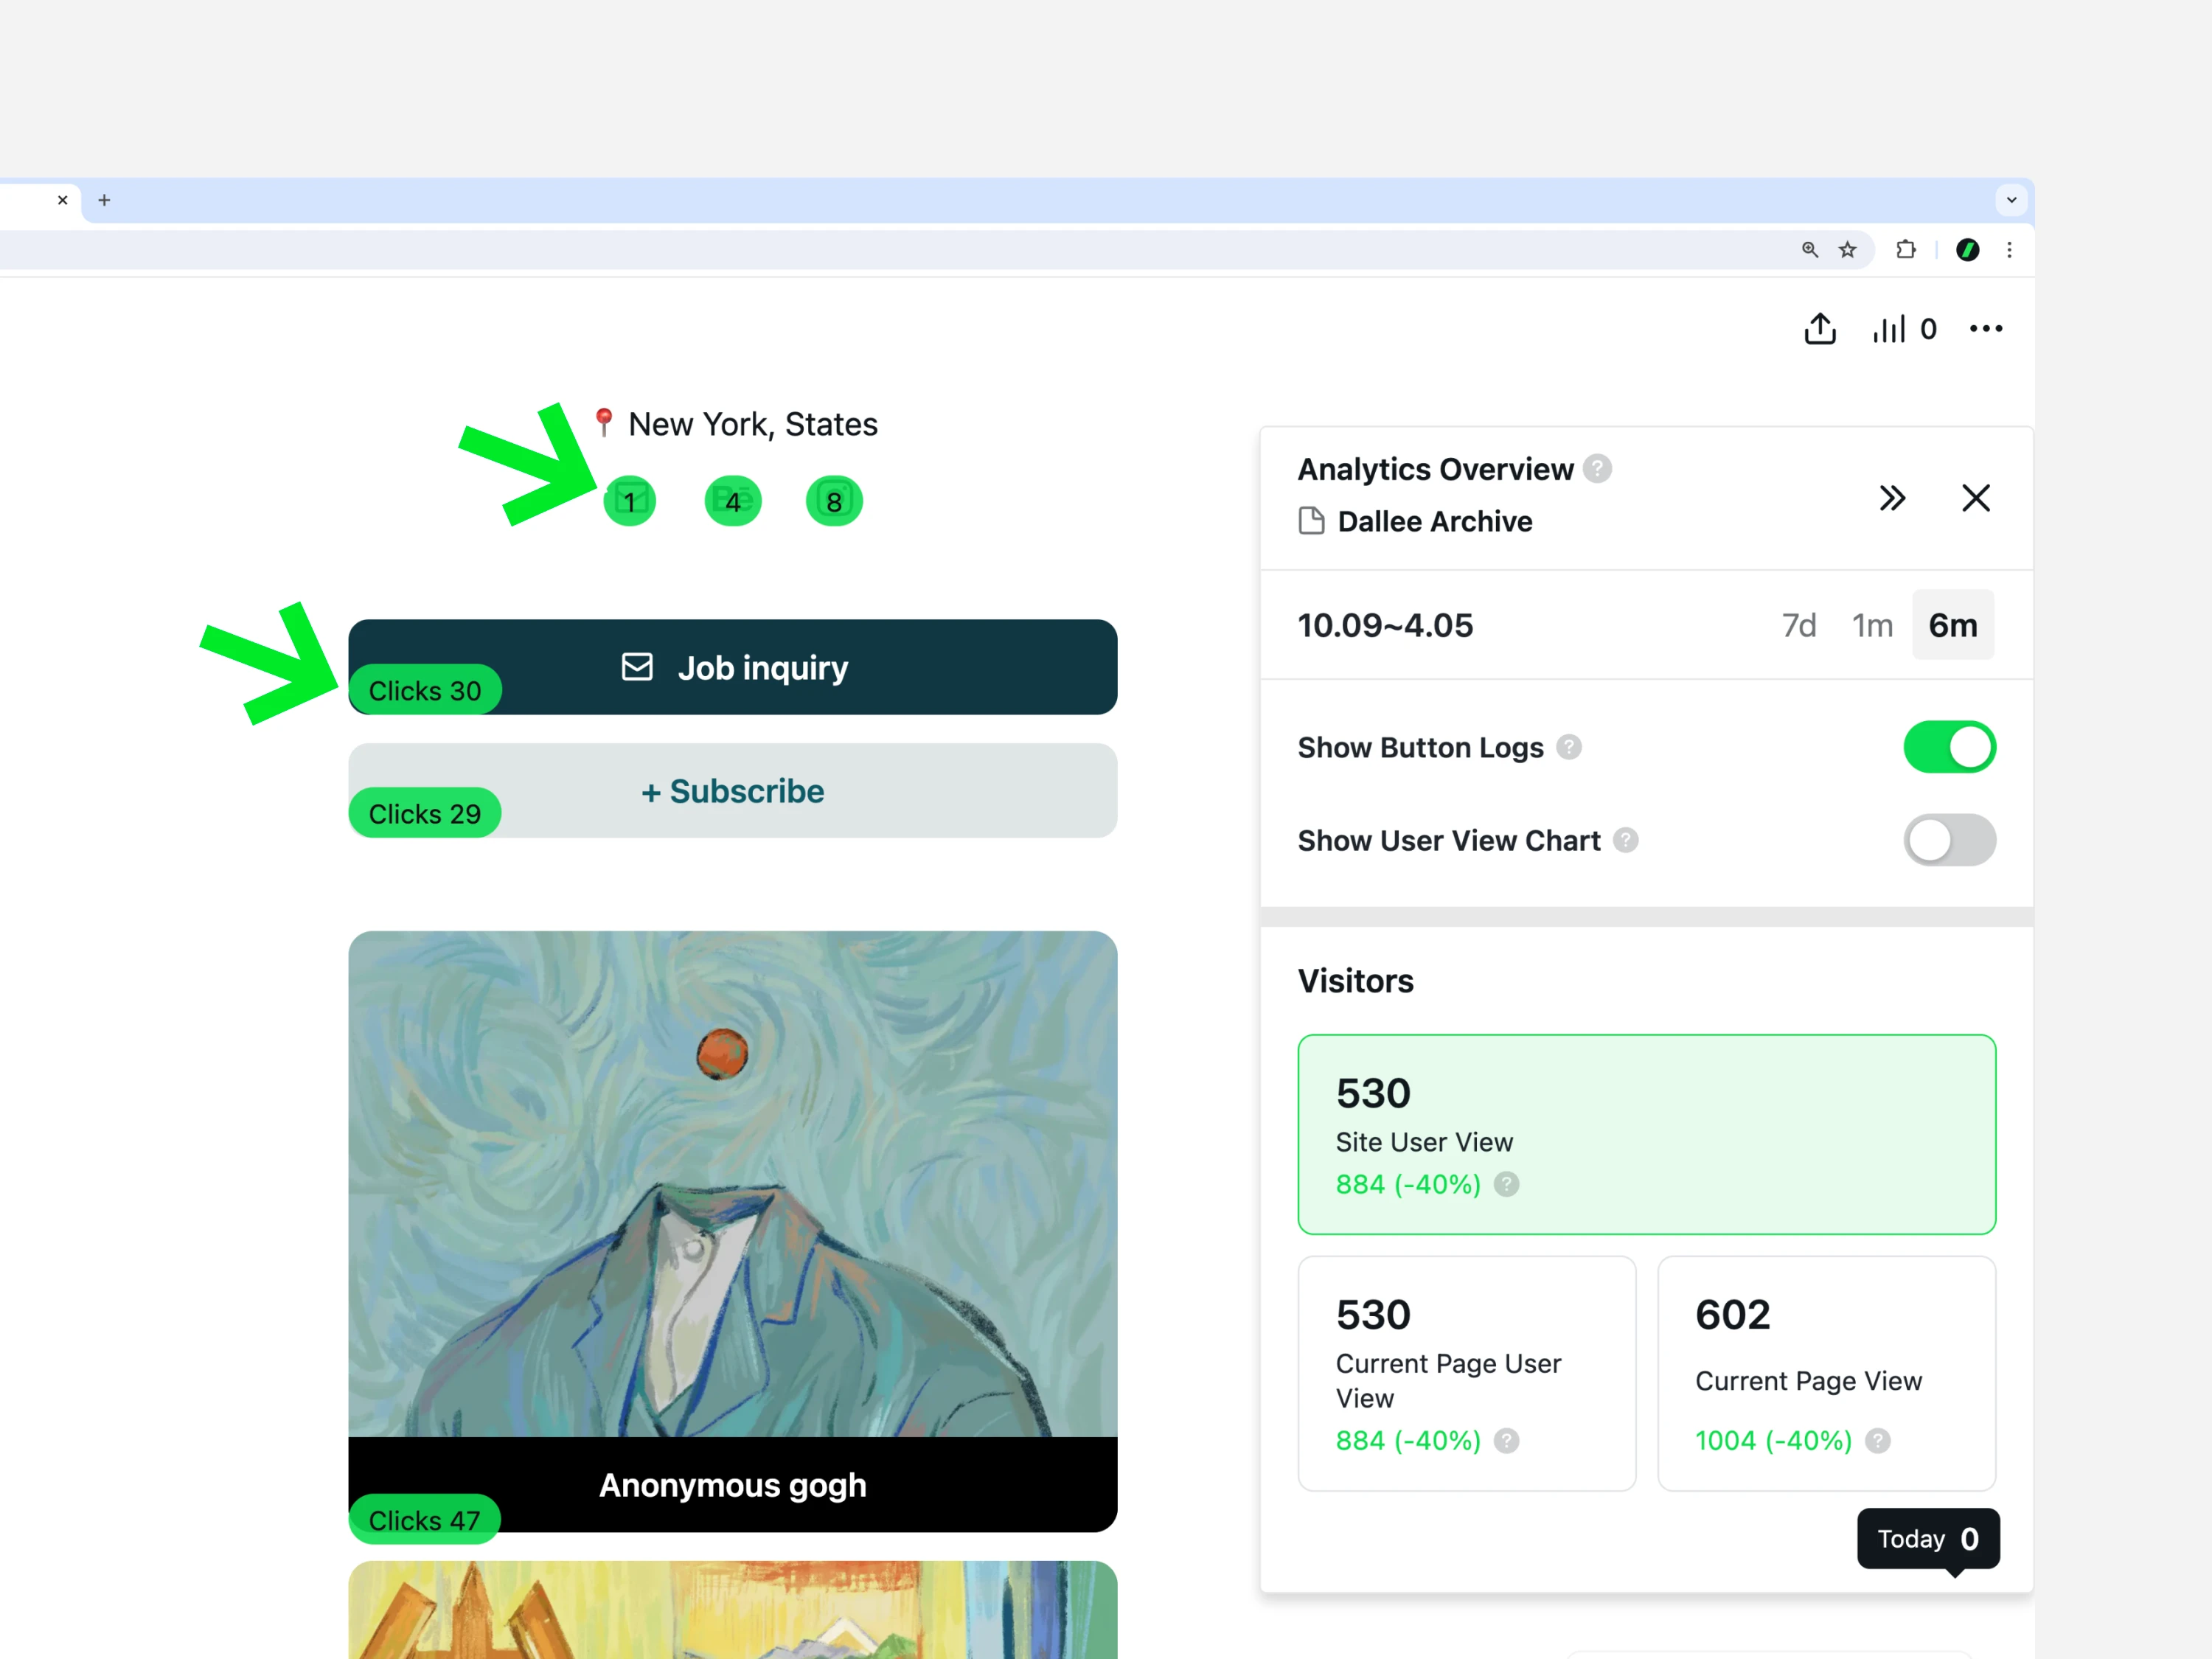Collapse the analytics panel with double chevron
This screenshot has width=2212, height=1659.
(x=1892, y=498)
